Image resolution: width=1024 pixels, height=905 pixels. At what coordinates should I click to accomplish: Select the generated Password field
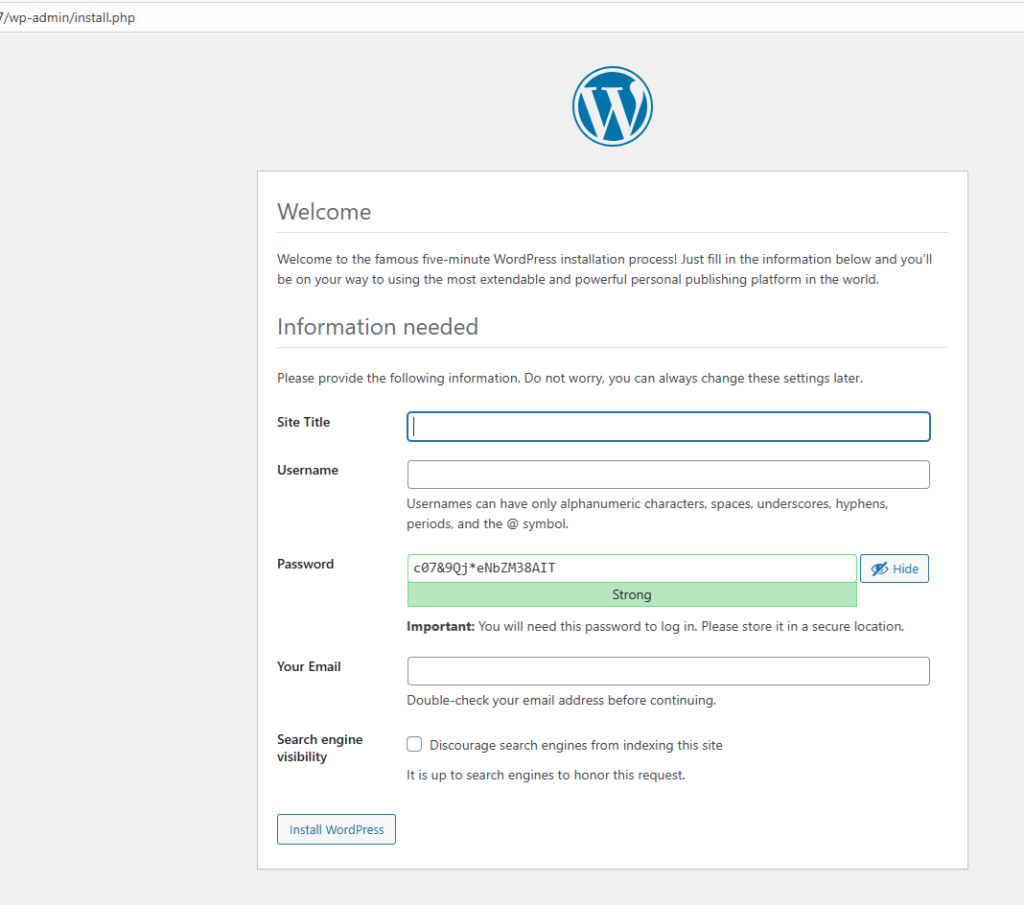[631, 569]
